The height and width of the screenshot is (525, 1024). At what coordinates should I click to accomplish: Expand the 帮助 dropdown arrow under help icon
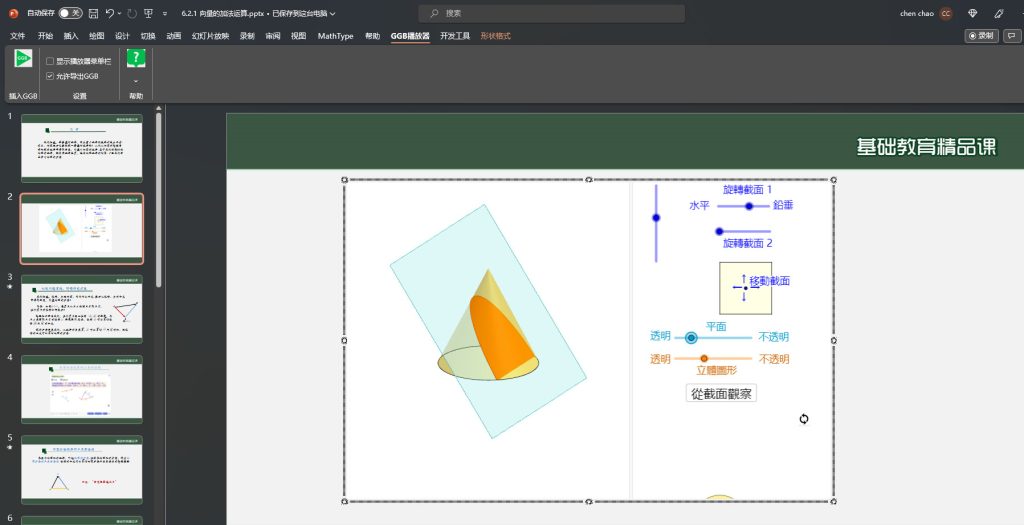coord(136,82)
